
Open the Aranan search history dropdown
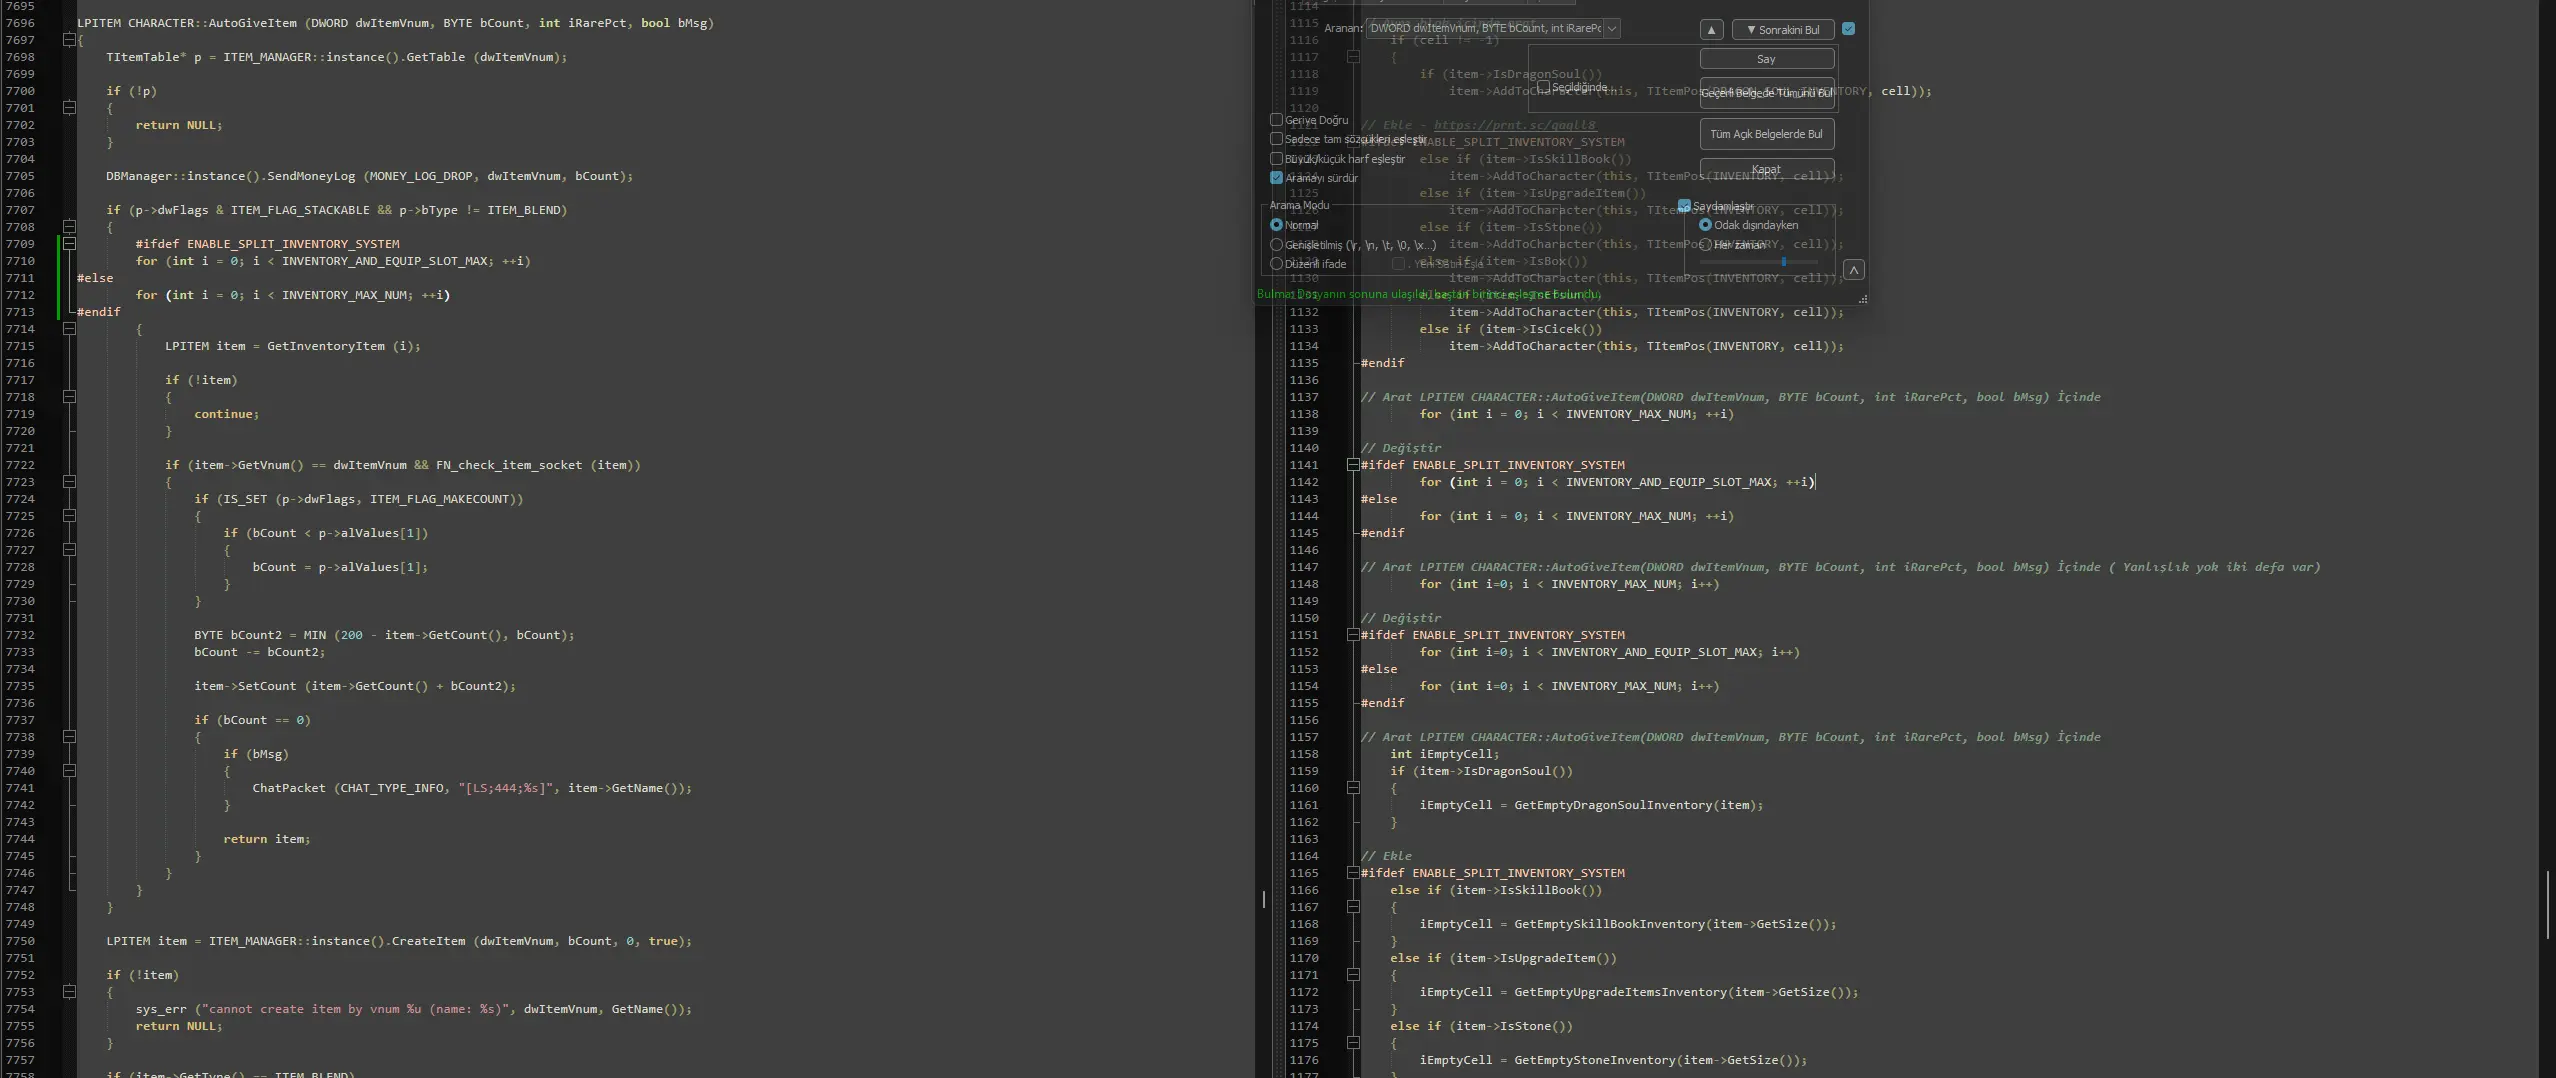(1611, 29)
